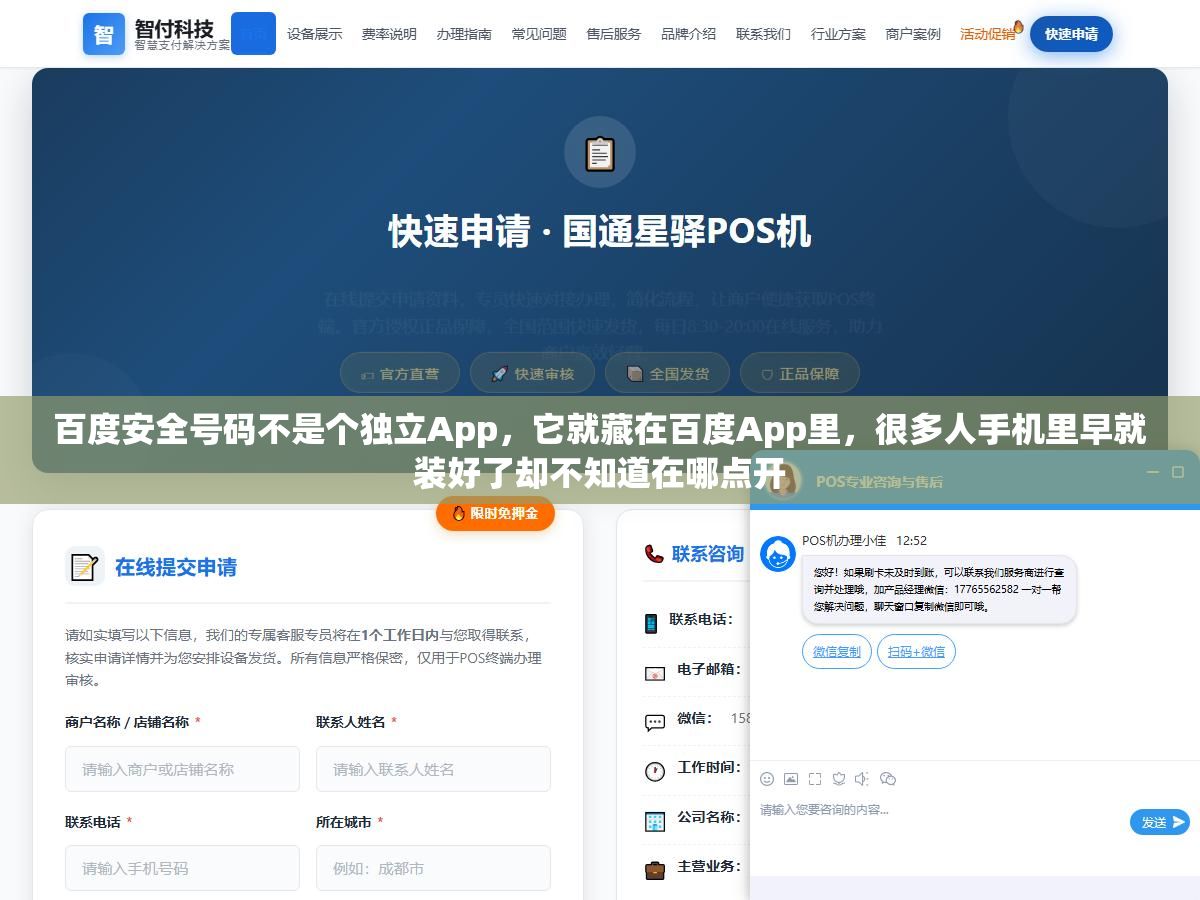The image size is (1200, 900).
Task: Open the 售后服务 menu item
Action: click(614, 34)
